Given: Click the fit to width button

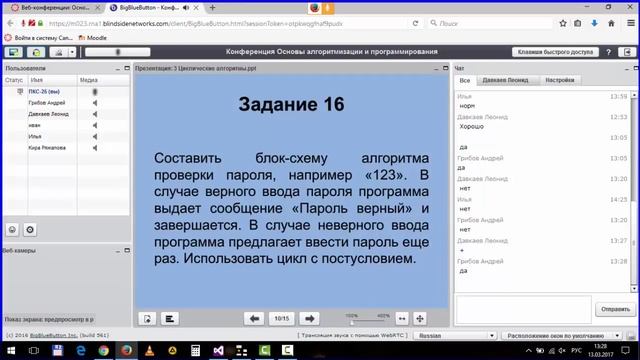Looking at the screenshot, I should pyautogui.click(x=402, y=318).
